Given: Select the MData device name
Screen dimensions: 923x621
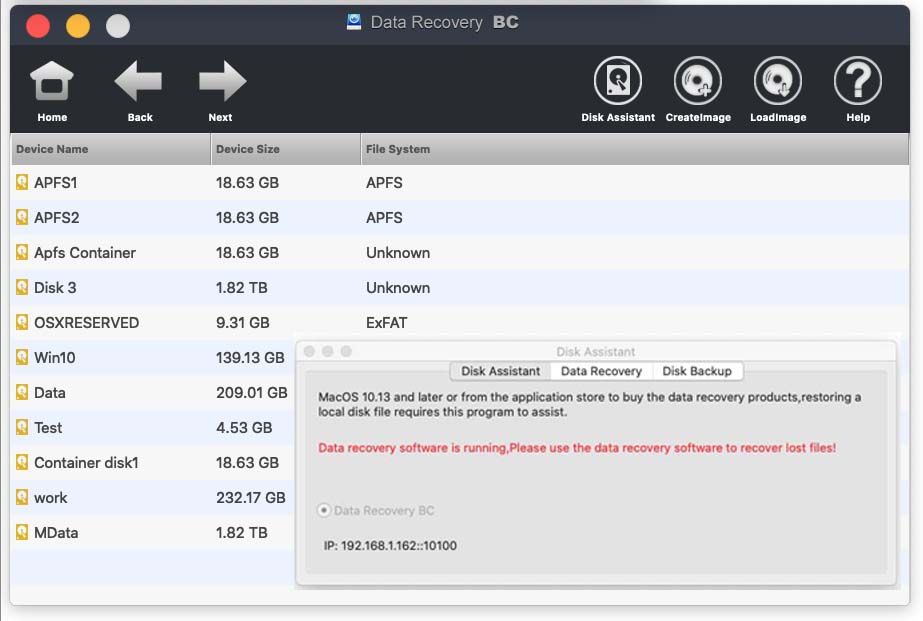Looking at the screenshot, I should coord(56,533).
